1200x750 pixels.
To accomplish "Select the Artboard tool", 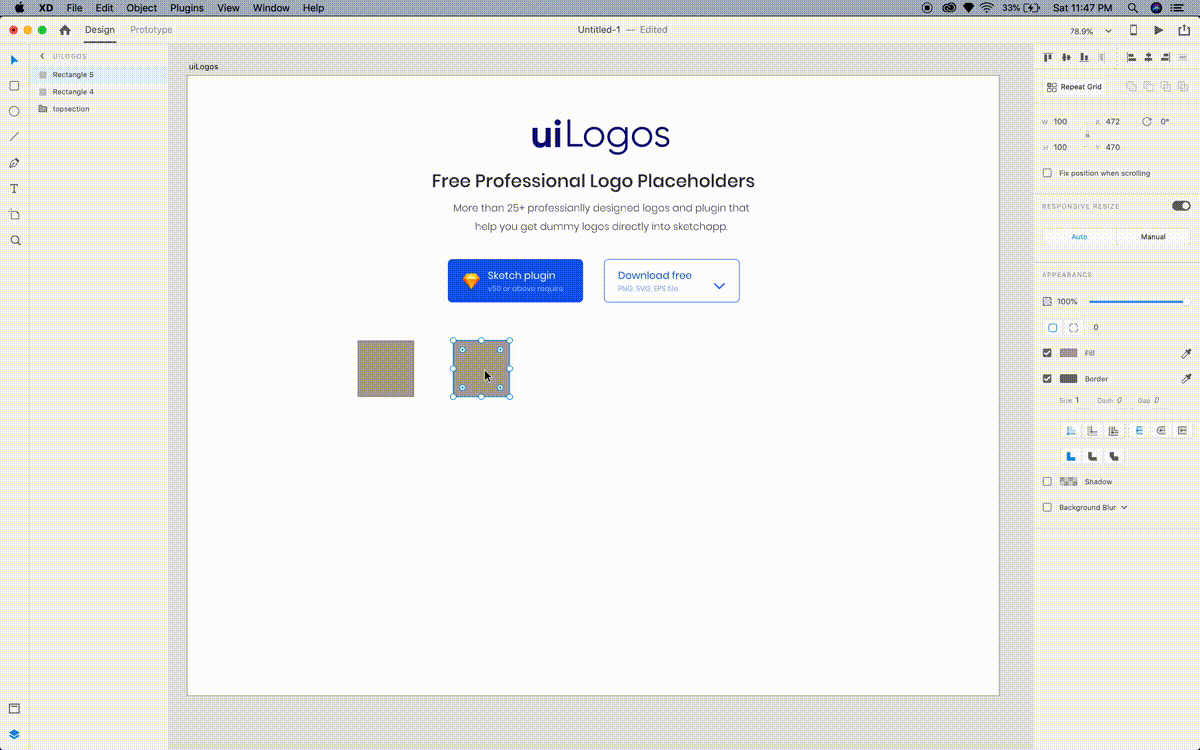I will pos(13,213).
